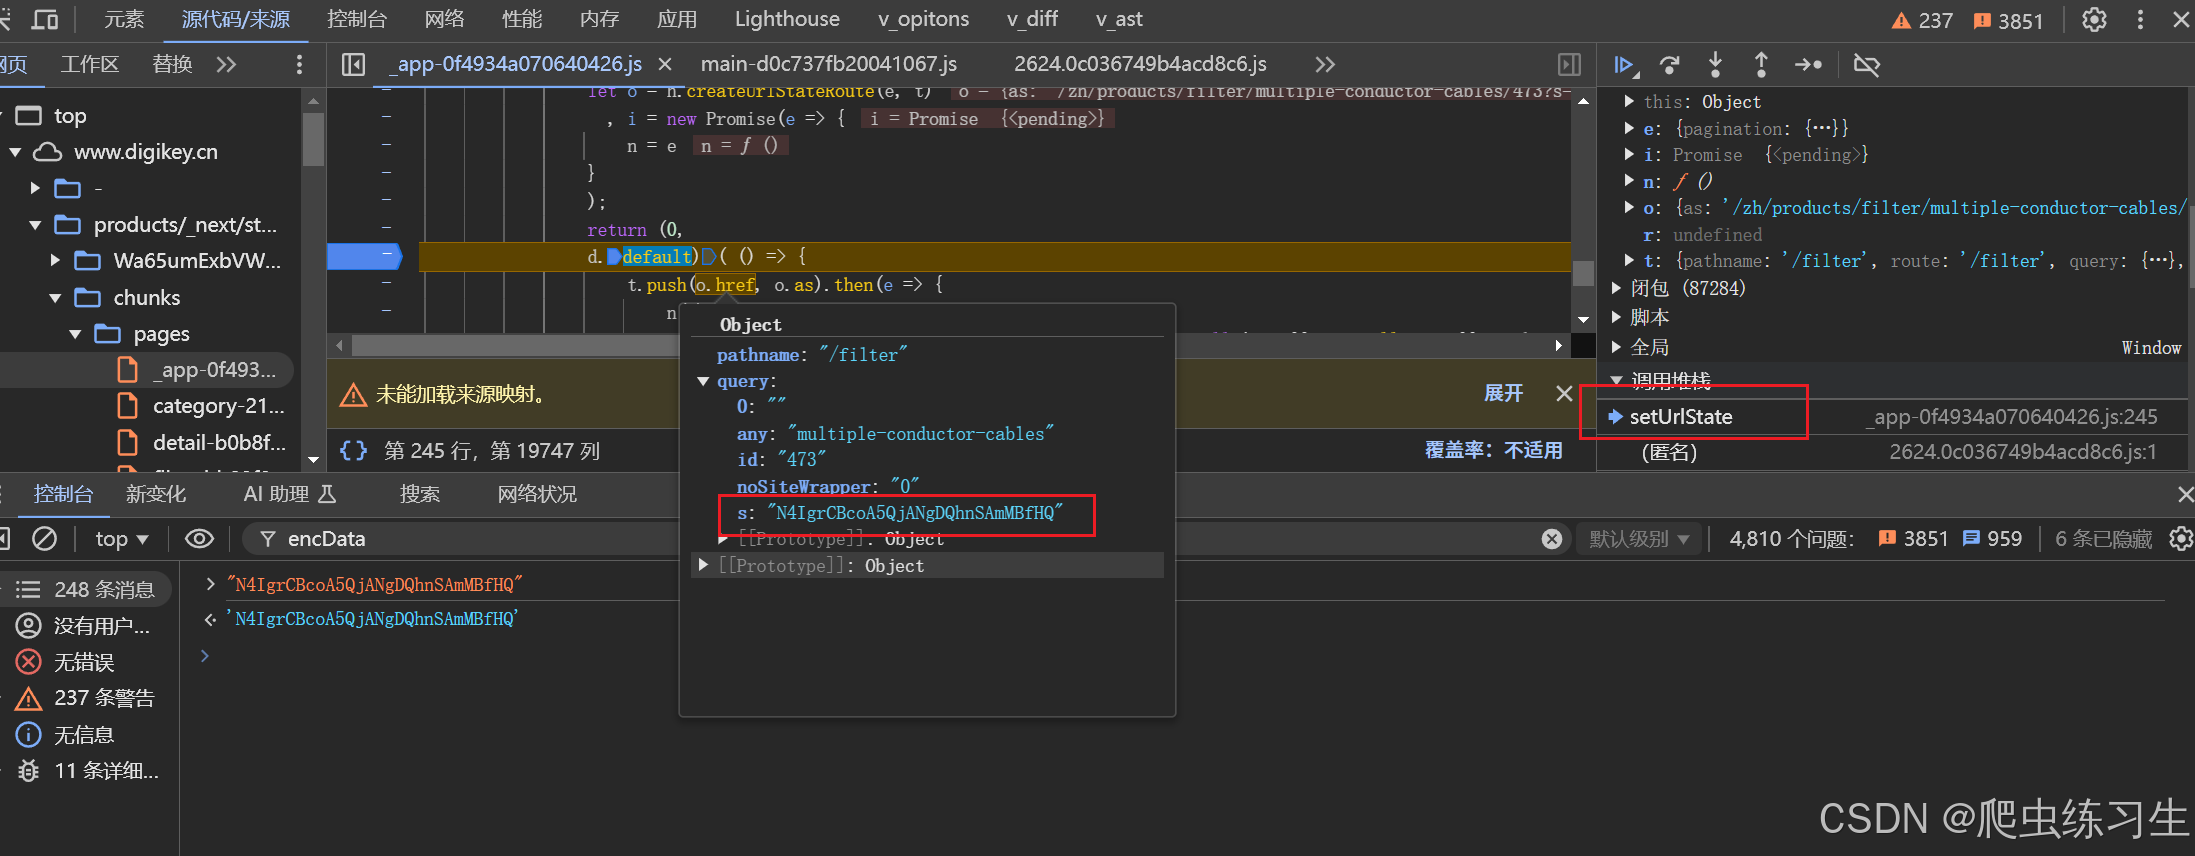
Task: Switch to the Console panel tab
Action: tap(357, 19)
